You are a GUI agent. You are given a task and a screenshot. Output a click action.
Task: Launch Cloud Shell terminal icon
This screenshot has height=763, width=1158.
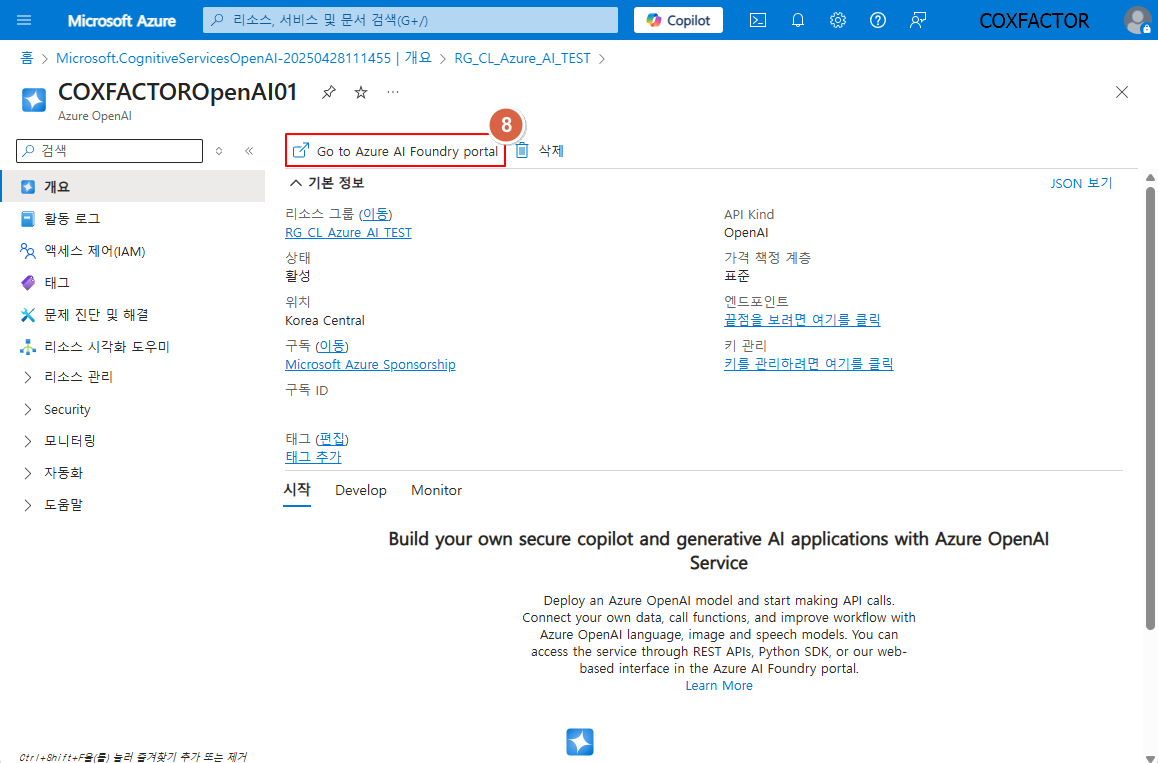click(x=758, y=20)
